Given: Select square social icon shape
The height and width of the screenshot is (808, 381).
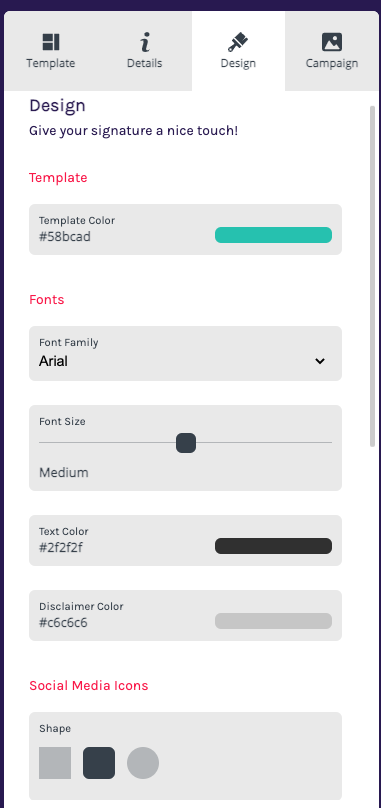Looking at the screenshot, I should coord(55,763).
